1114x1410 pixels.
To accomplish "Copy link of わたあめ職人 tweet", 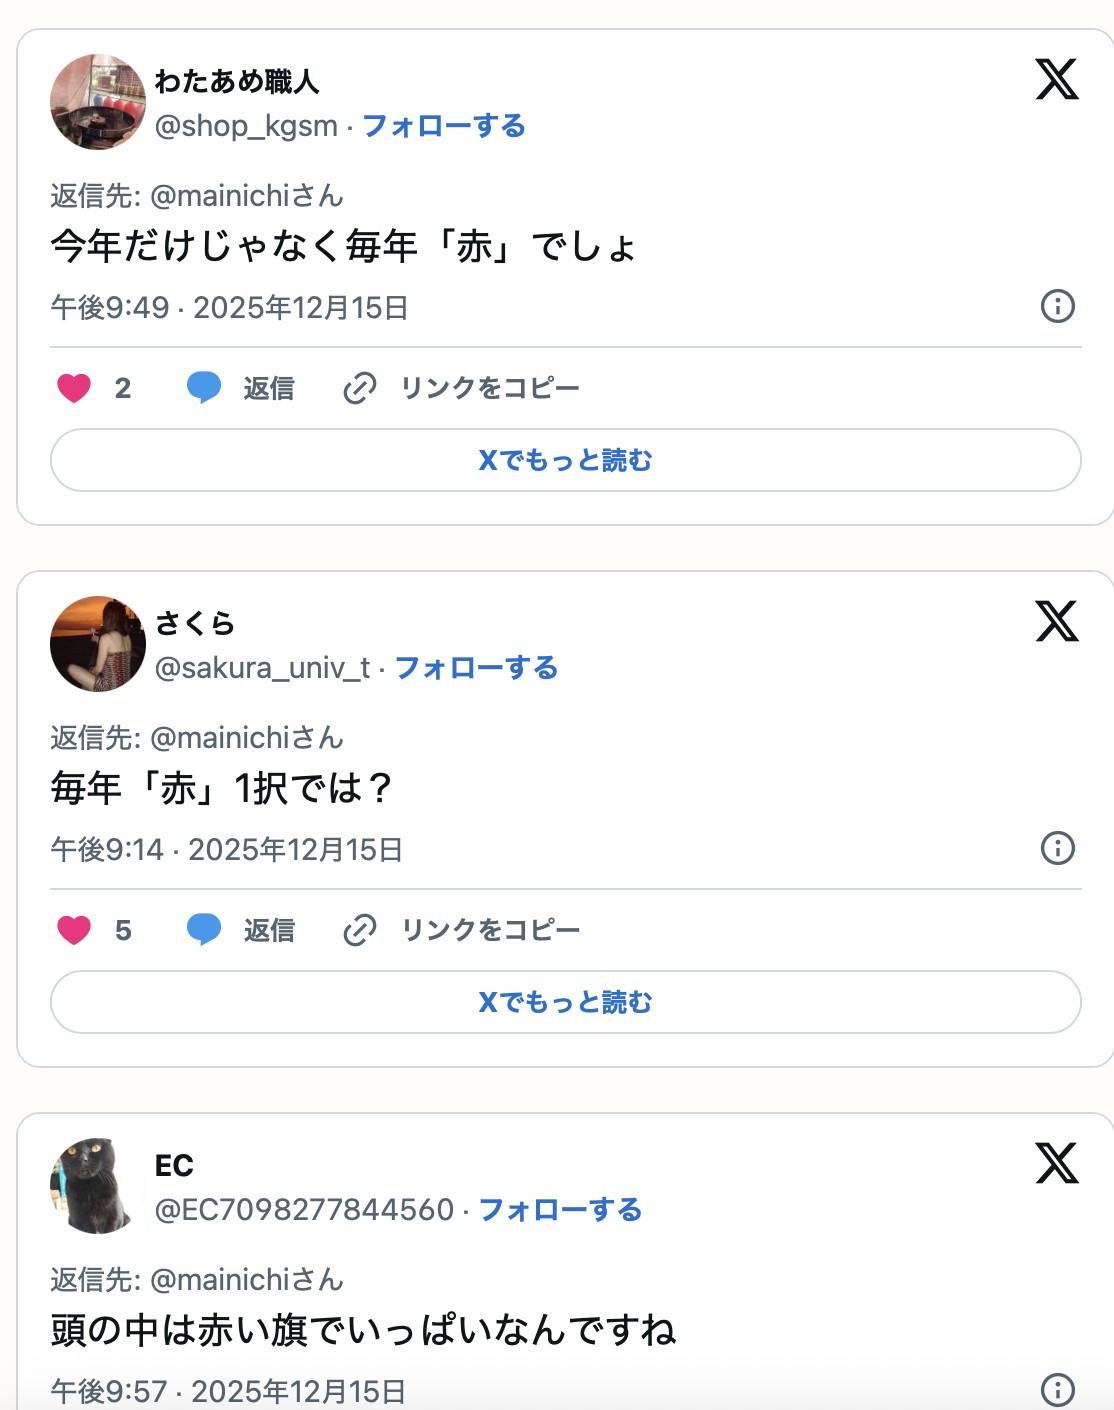I will [462, 388].
